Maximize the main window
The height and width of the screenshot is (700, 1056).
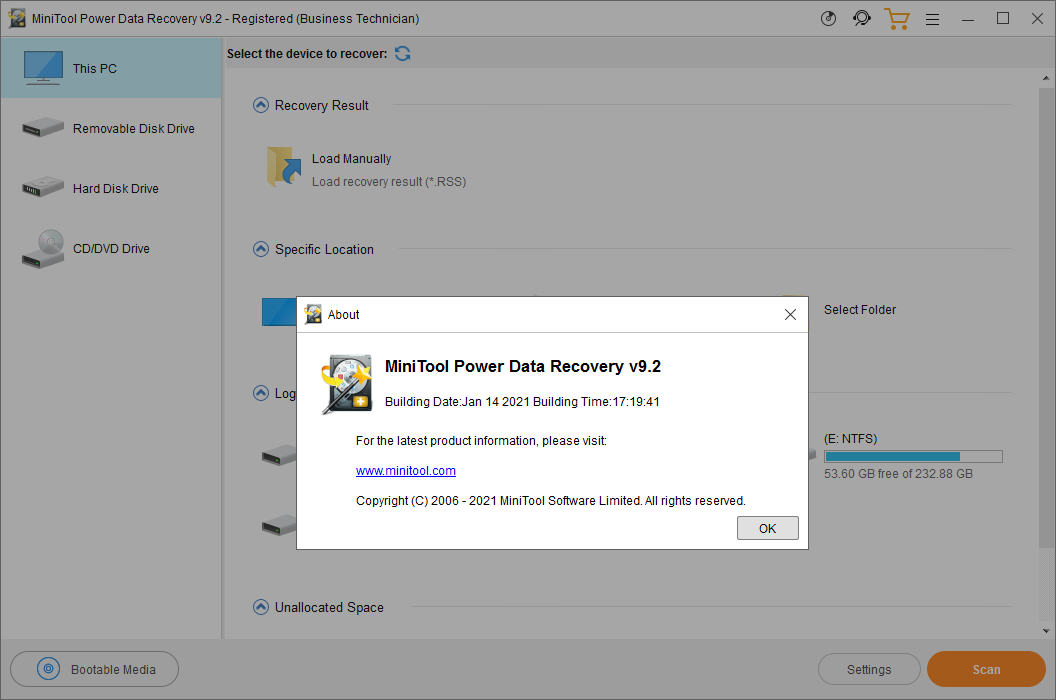click(x=1003, y=19)
